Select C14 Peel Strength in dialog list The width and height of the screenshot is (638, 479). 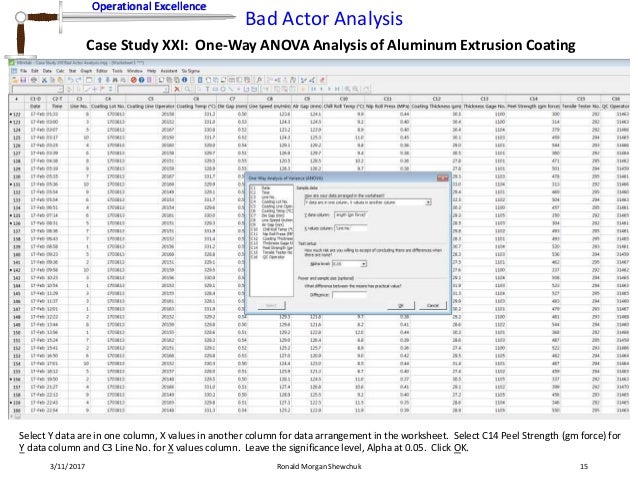click(x=271, y=247)
